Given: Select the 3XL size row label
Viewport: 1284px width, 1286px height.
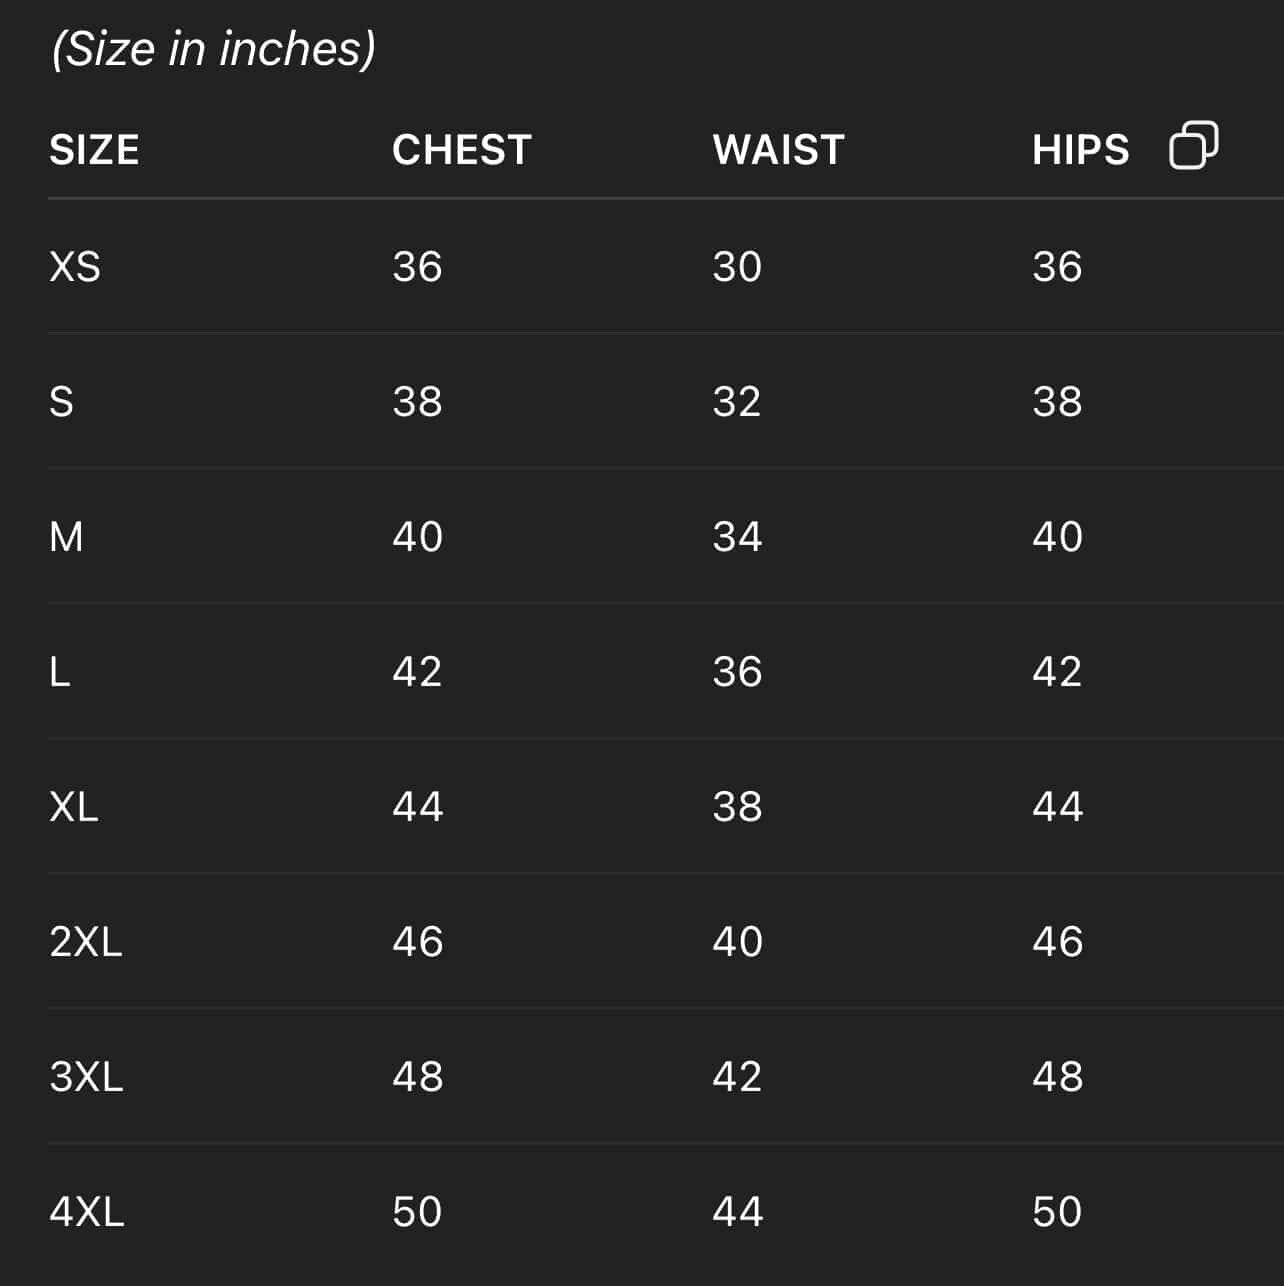Looking at the screenshot, I should 86,1077.
